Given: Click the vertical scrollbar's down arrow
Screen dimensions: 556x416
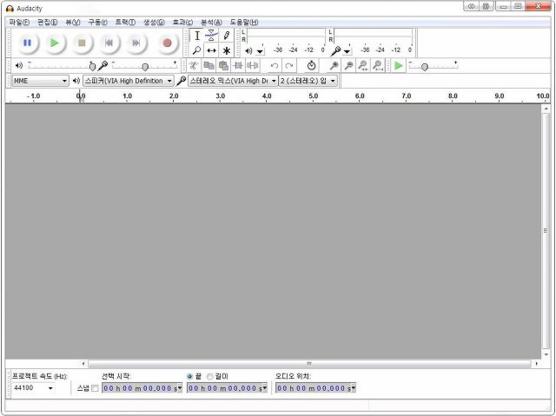Looking at the screenshot, I should (x=546, y=354).
